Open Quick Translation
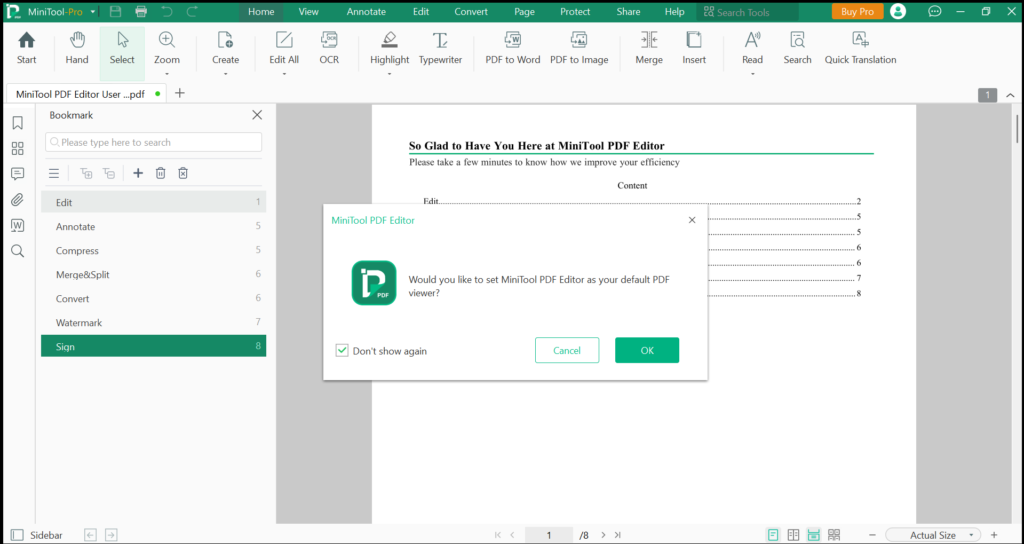The image size is (1024, 544). click(x=860, y=49)
